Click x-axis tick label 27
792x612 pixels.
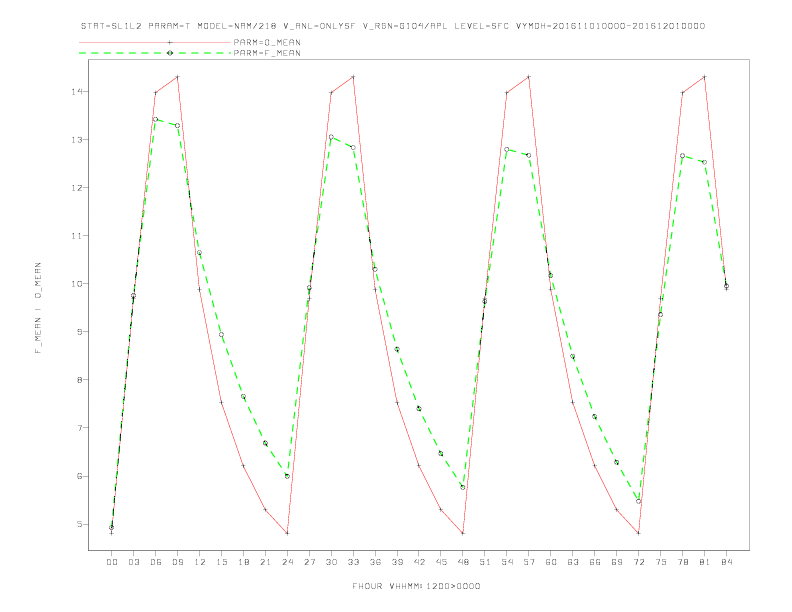tap(309, 562)
